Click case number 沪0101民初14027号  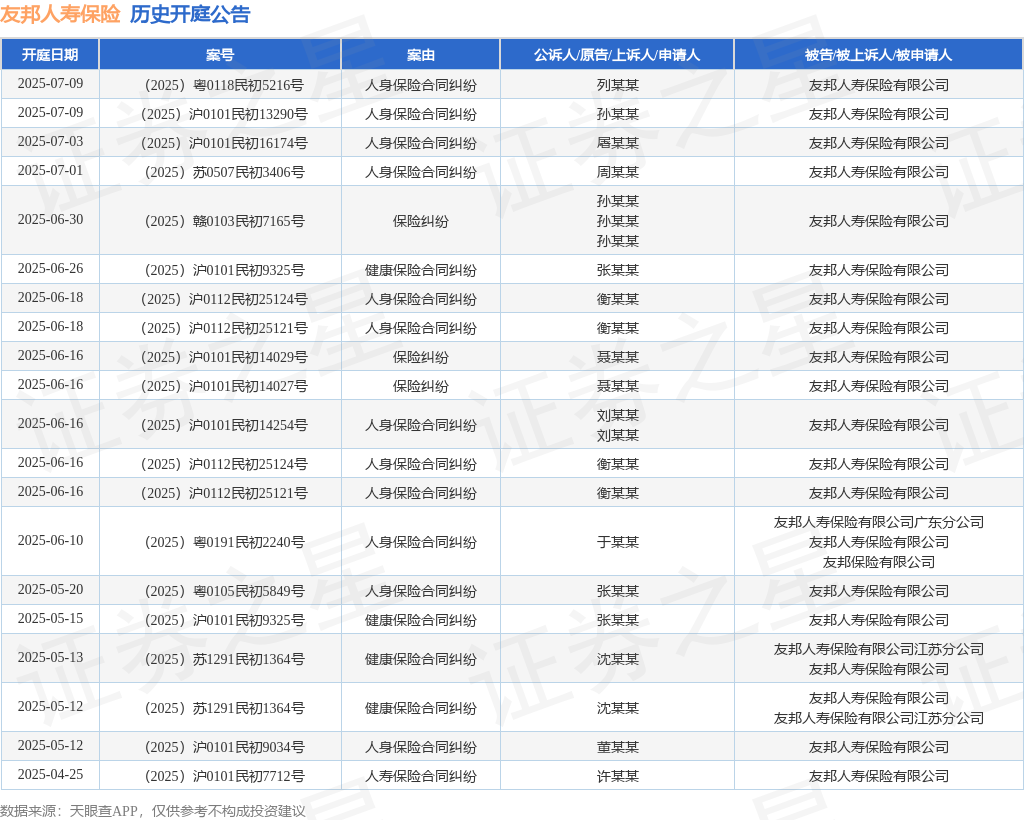[224, 386]
